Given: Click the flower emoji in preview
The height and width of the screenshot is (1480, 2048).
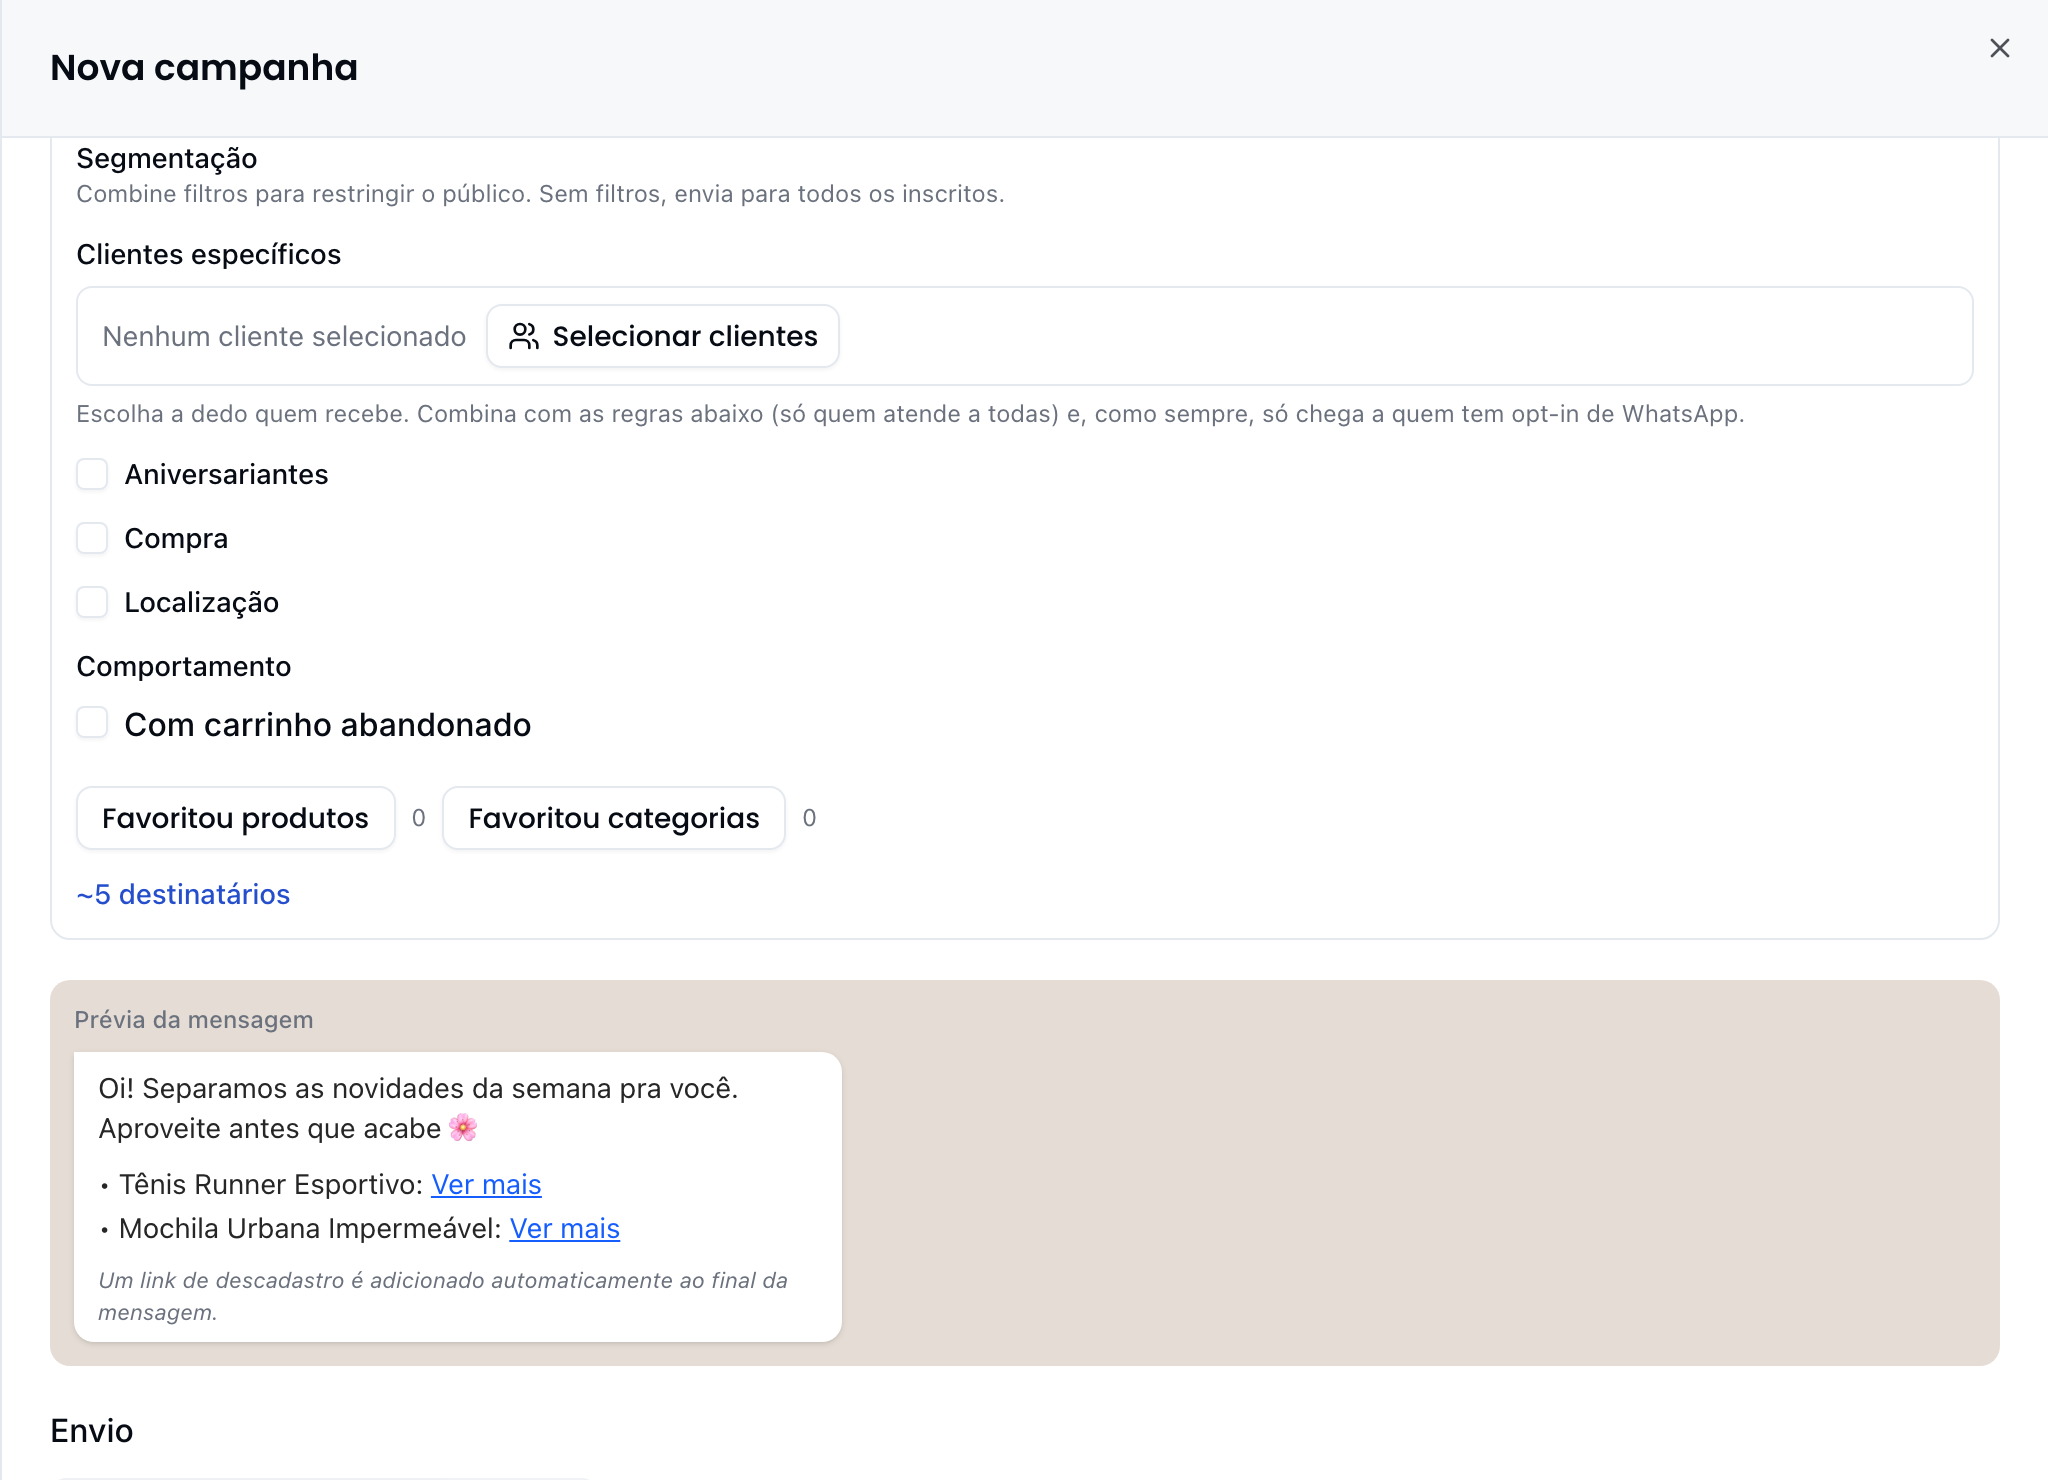Looking at the screenshot, I should (x=463, y=1128).
